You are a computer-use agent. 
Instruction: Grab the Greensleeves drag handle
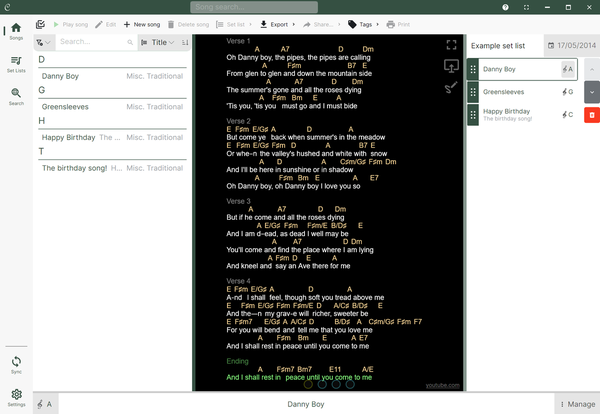point(473,92)
